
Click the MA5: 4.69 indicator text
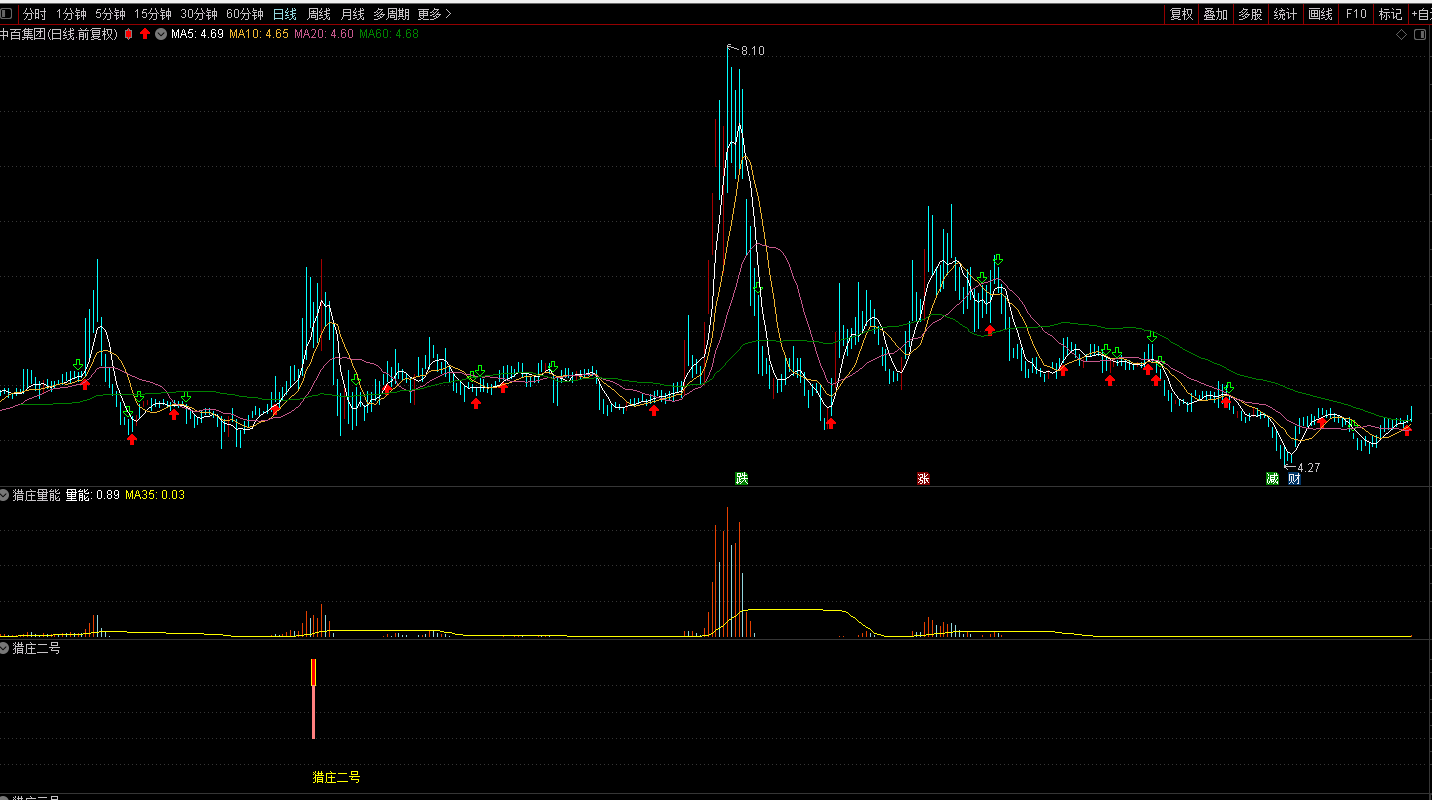(x=197, y=34)
